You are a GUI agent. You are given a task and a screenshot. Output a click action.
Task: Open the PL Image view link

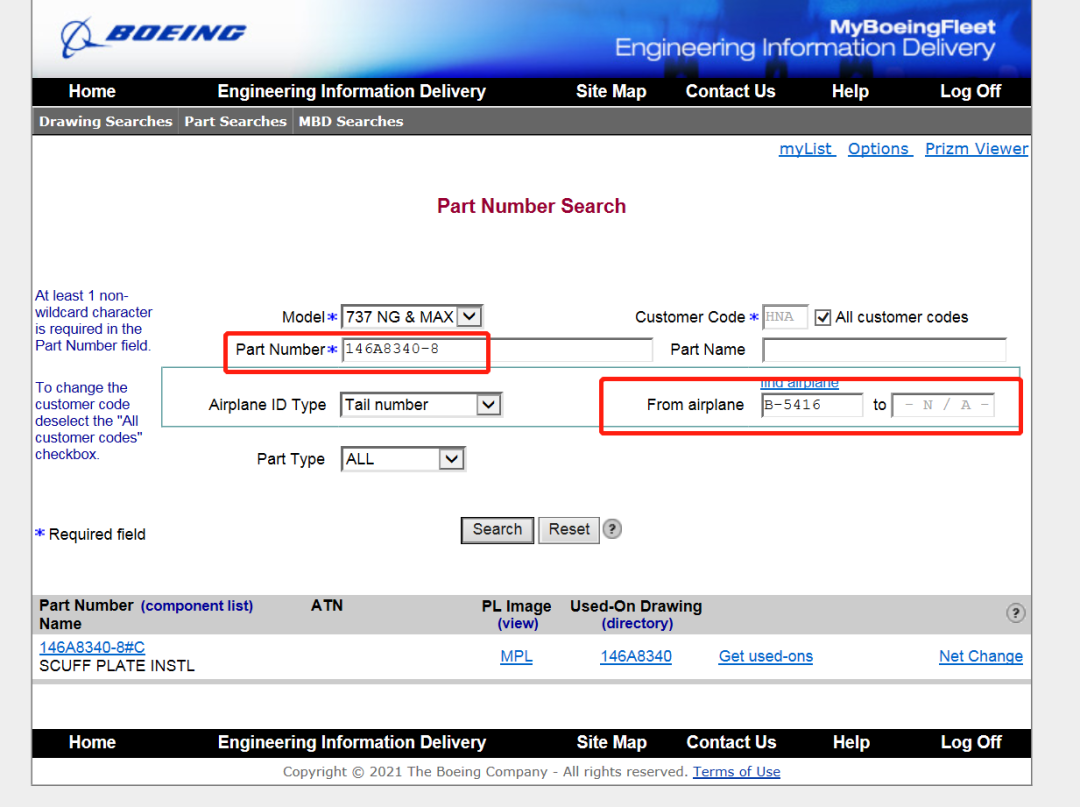click(x=518, y=624)
